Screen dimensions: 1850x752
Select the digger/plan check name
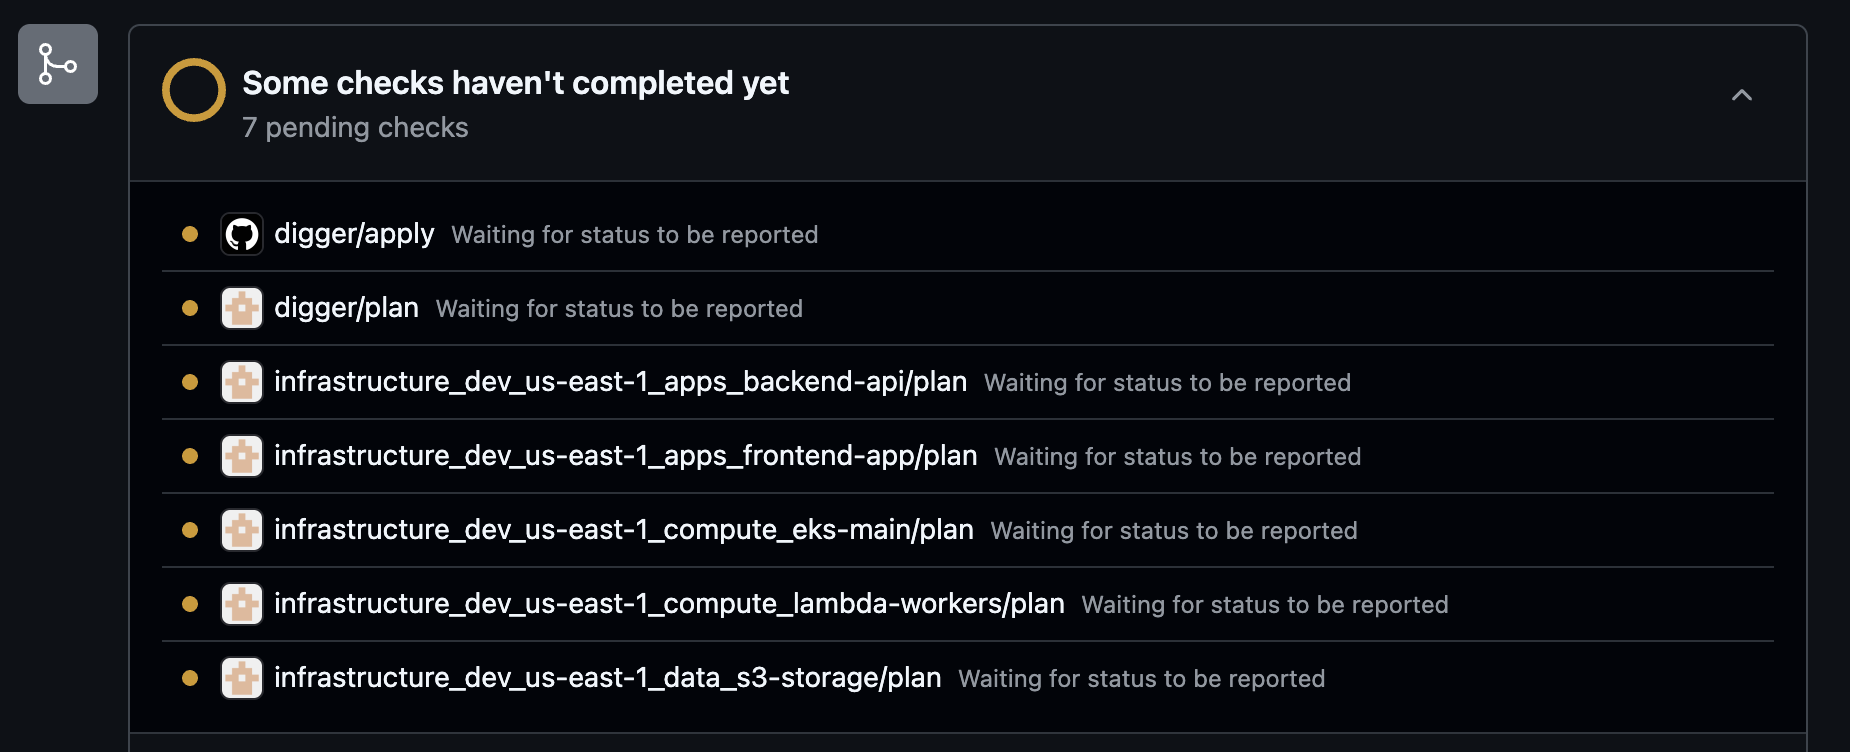pyautogui.click(x=346, y=308)
